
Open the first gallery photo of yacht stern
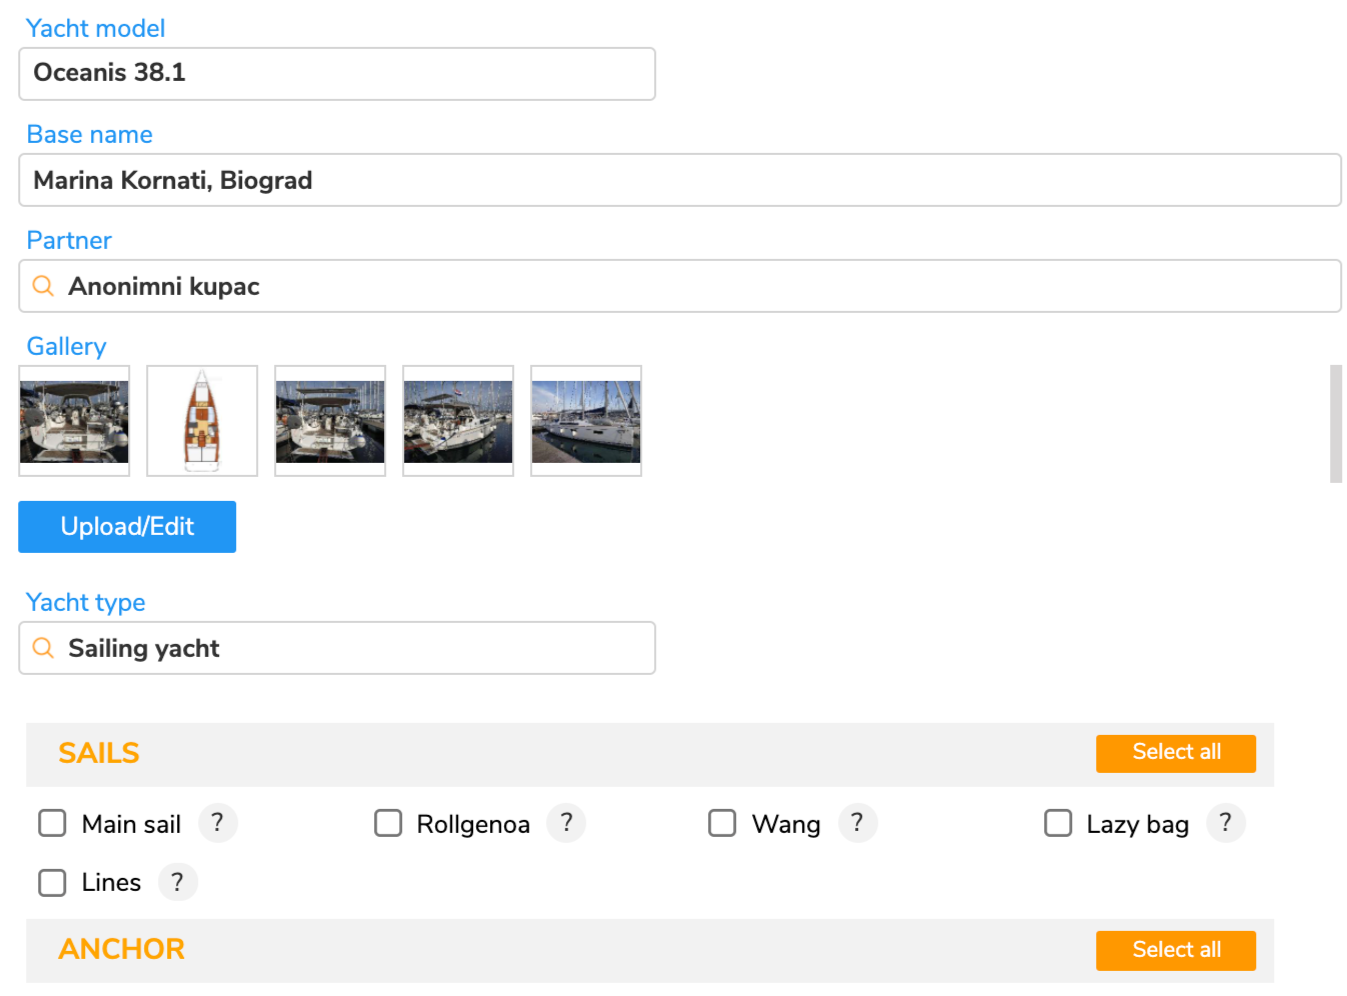point(74,421)
